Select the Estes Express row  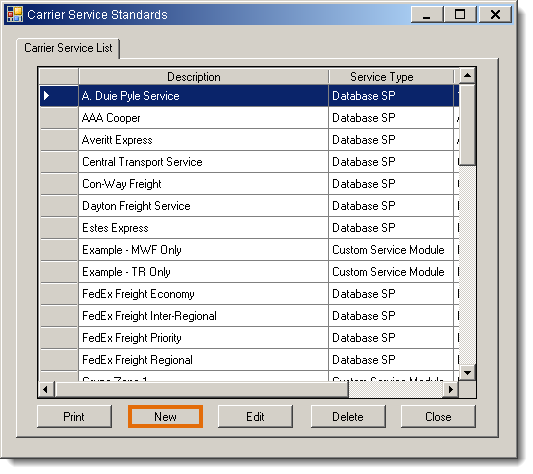pyautogui.click(x=249, y=228)
